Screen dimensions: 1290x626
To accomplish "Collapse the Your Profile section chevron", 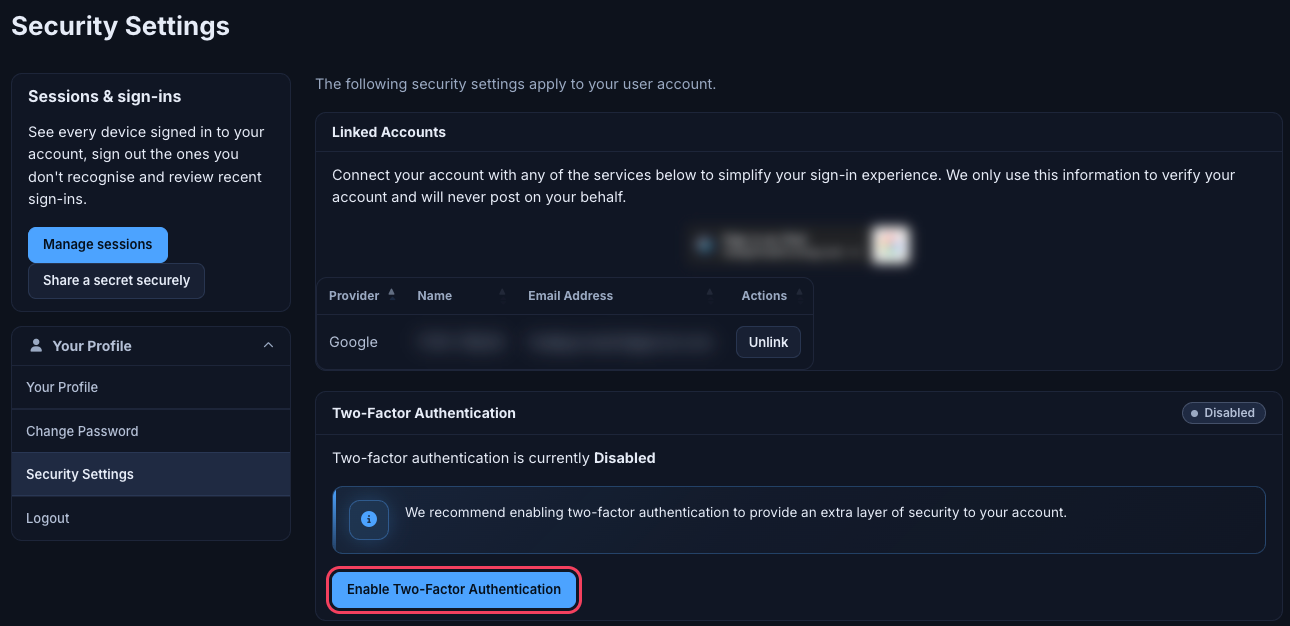I will (x=268, y=345).
